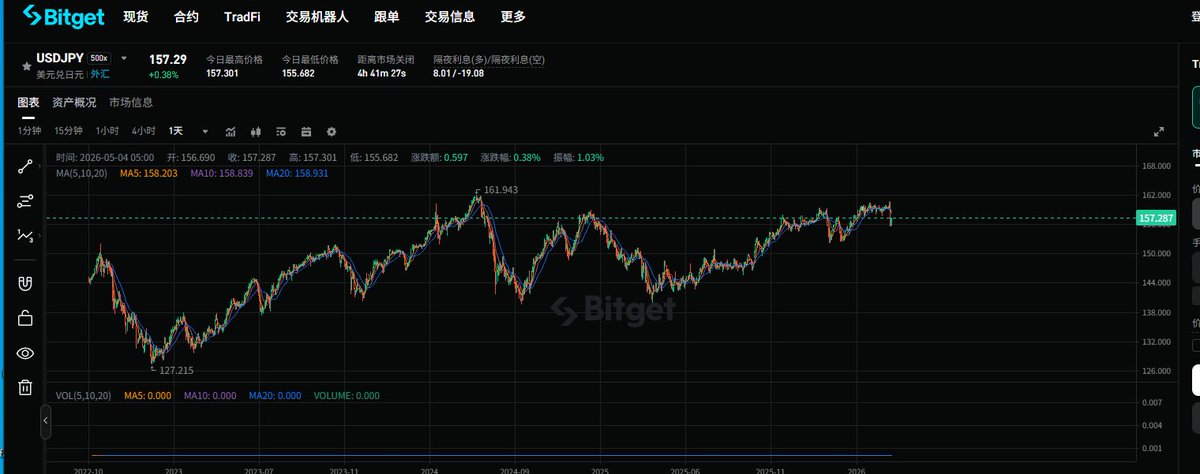Image resolution: width=1200 pixels, height=474 pixels.
Task: Open the 现货 menu
Action: coord(135,17)
